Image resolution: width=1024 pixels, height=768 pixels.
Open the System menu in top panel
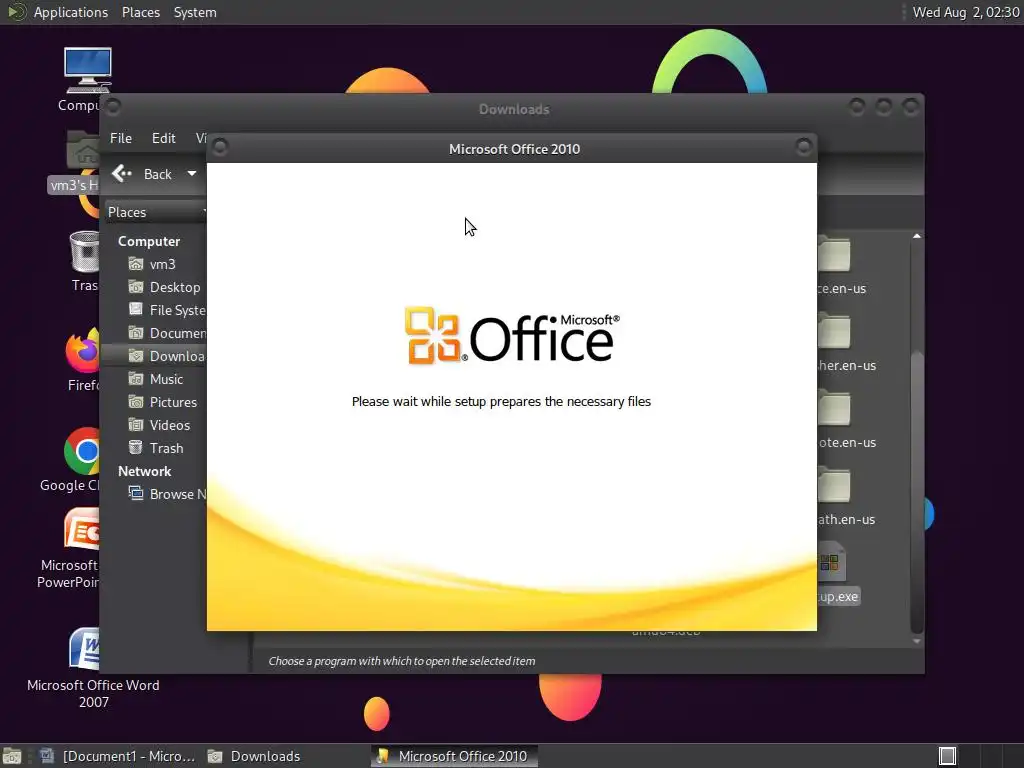click(195, 12)
